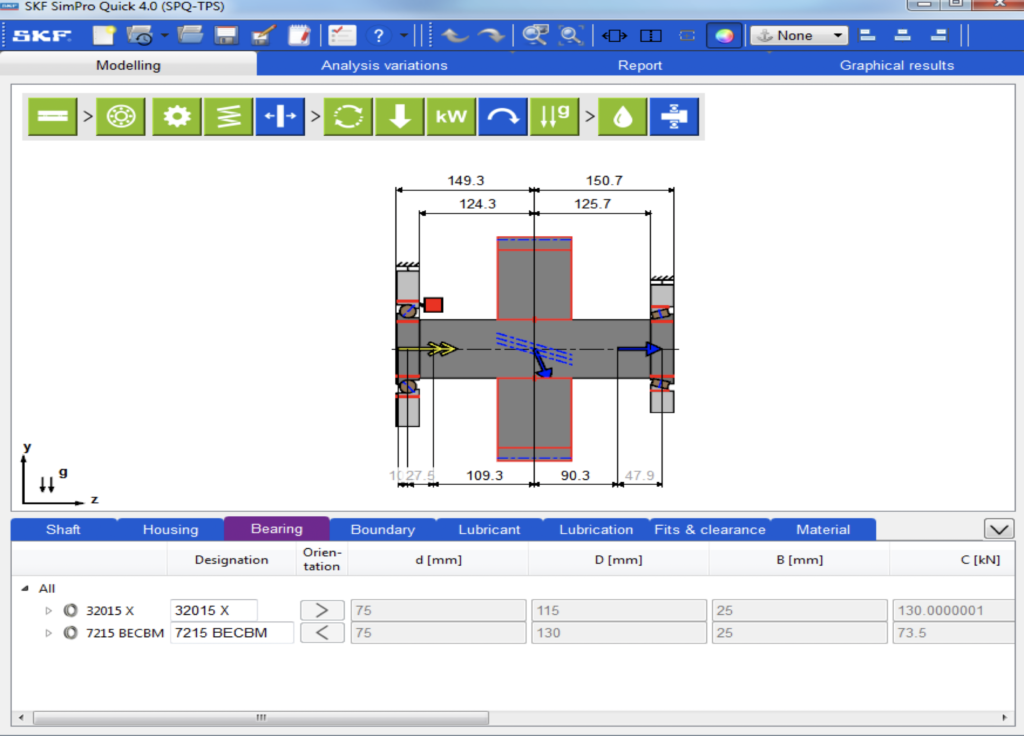Collapse the bottom panel with chevron button
Image resolution: width=1024 pixels, height=736 pixels.
(998, 528)
